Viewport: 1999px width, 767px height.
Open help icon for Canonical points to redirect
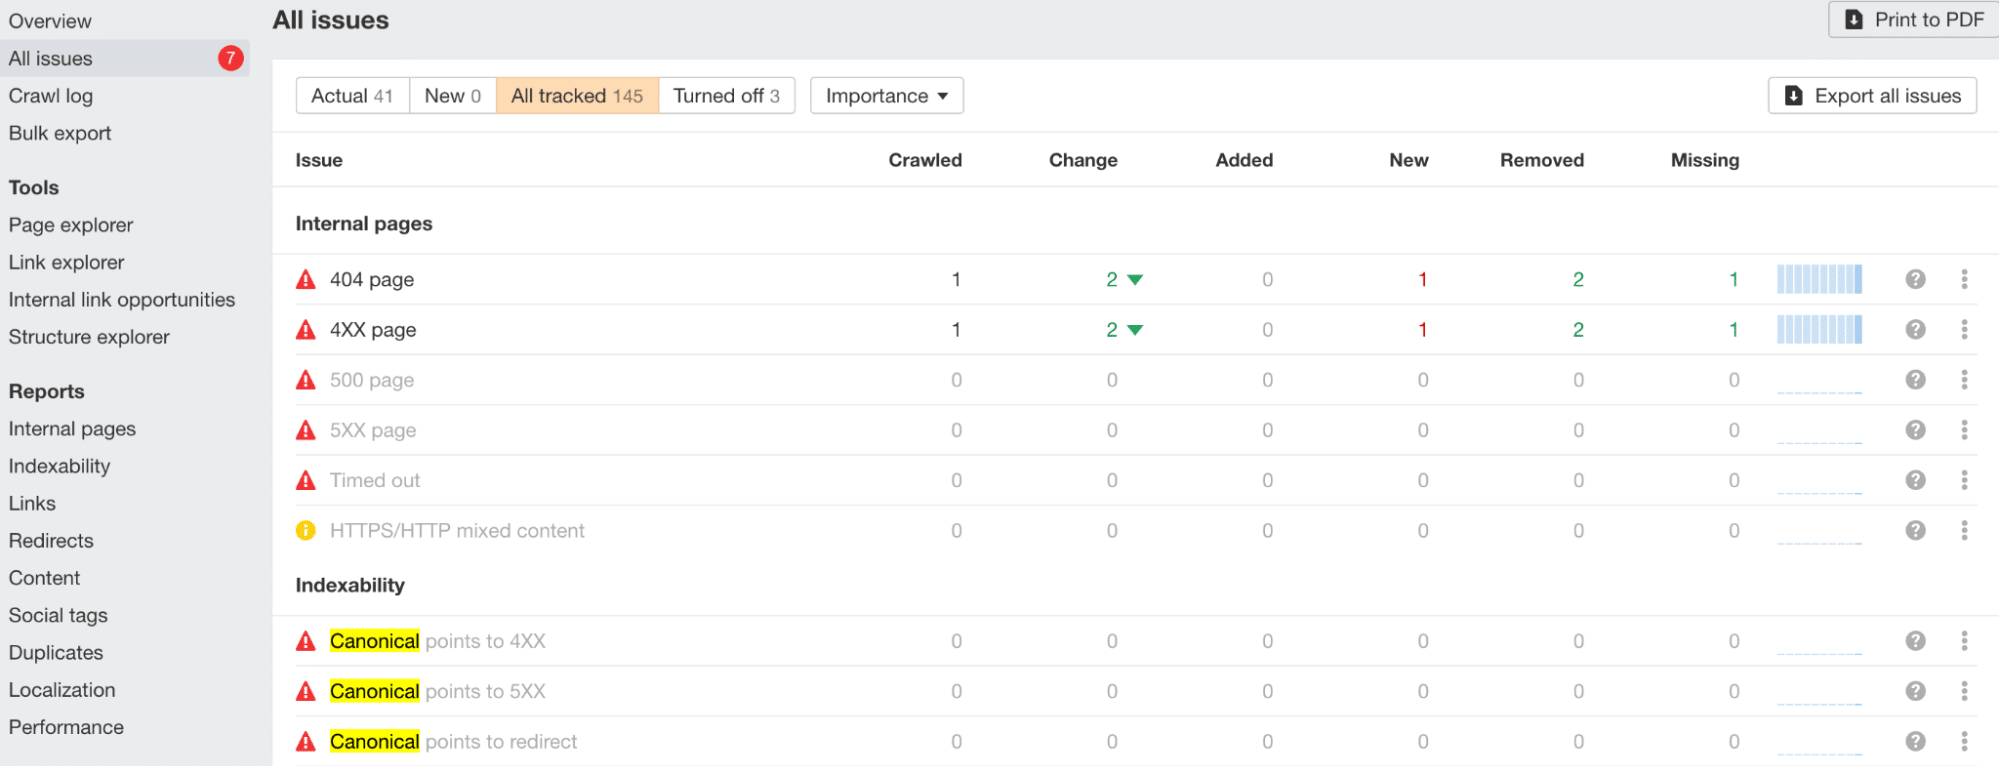click(x=1915, y=741)
